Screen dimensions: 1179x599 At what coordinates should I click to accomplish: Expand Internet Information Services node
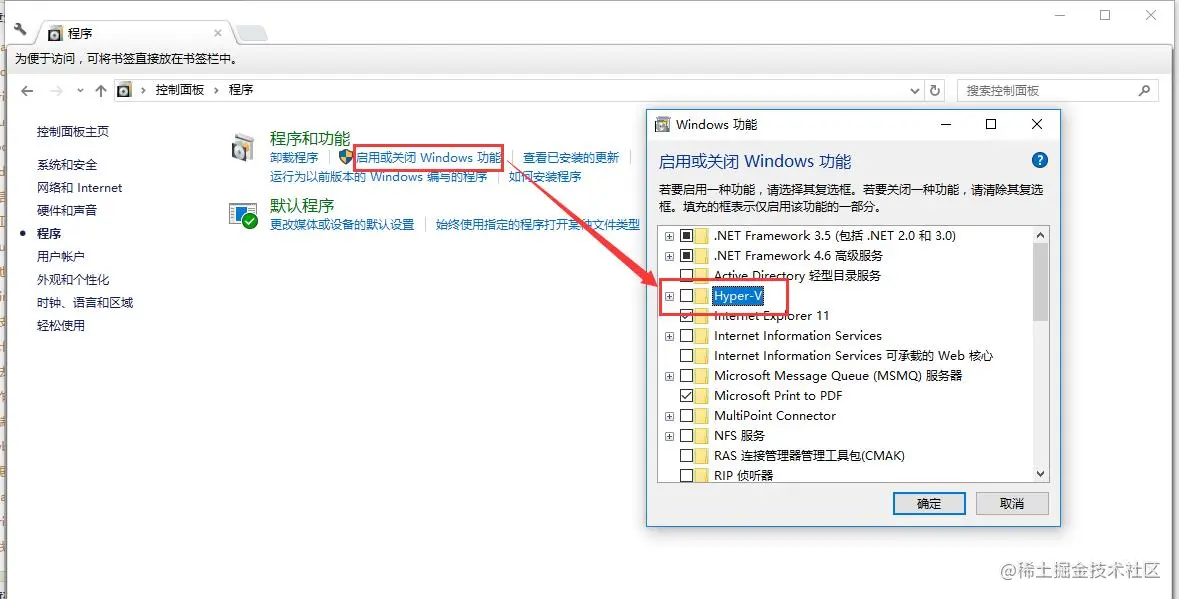669,336
